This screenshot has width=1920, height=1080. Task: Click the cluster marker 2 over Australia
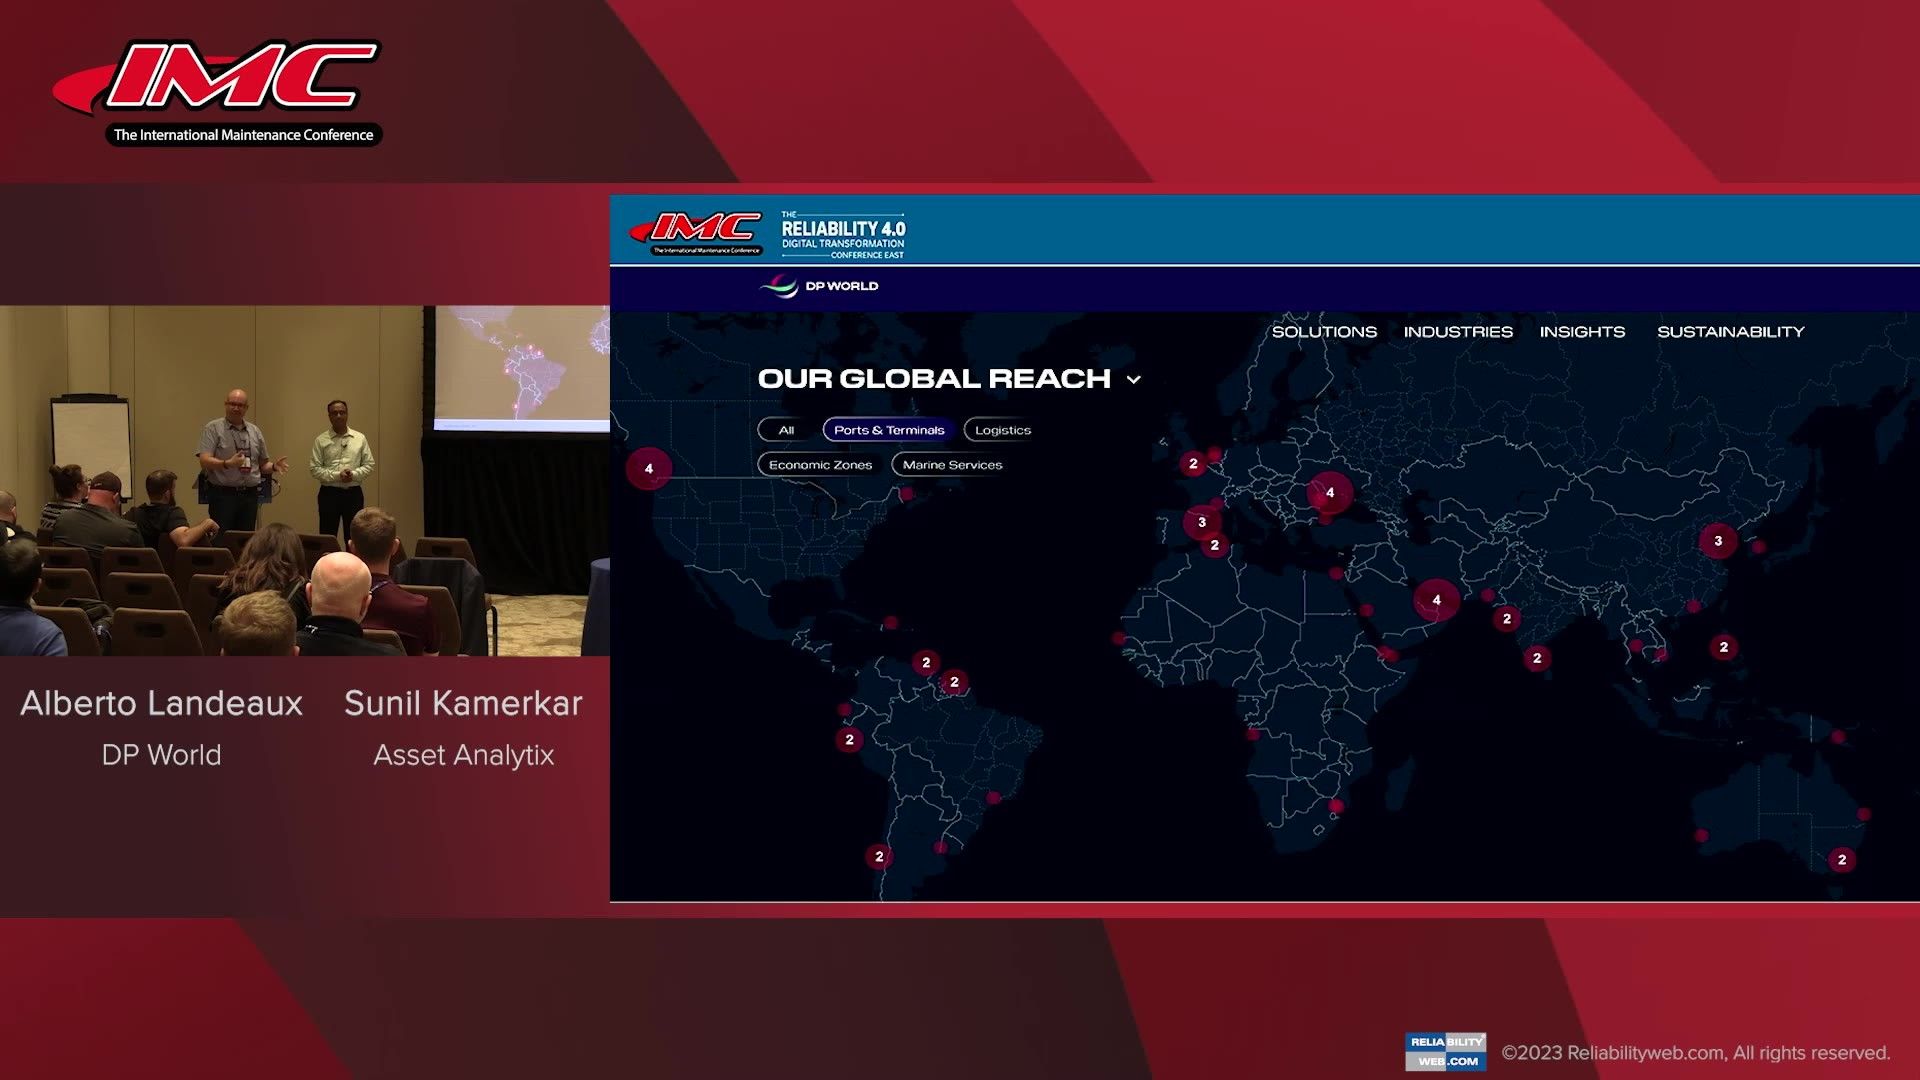click(x=1841, y=860)
